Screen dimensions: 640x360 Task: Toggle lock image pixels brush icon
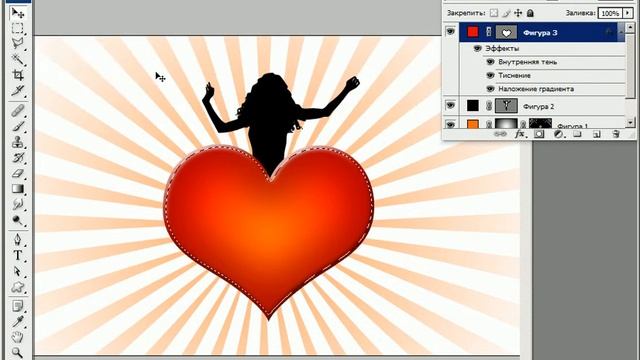[x=506, y=13]
